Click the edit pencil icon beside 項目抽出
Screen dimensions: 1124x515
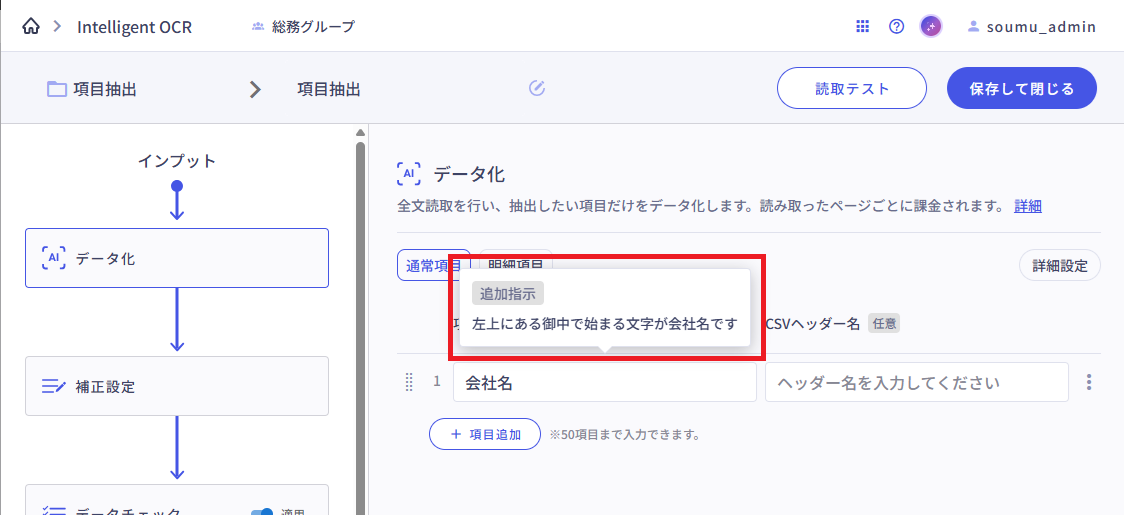click(x=536, y=88)
